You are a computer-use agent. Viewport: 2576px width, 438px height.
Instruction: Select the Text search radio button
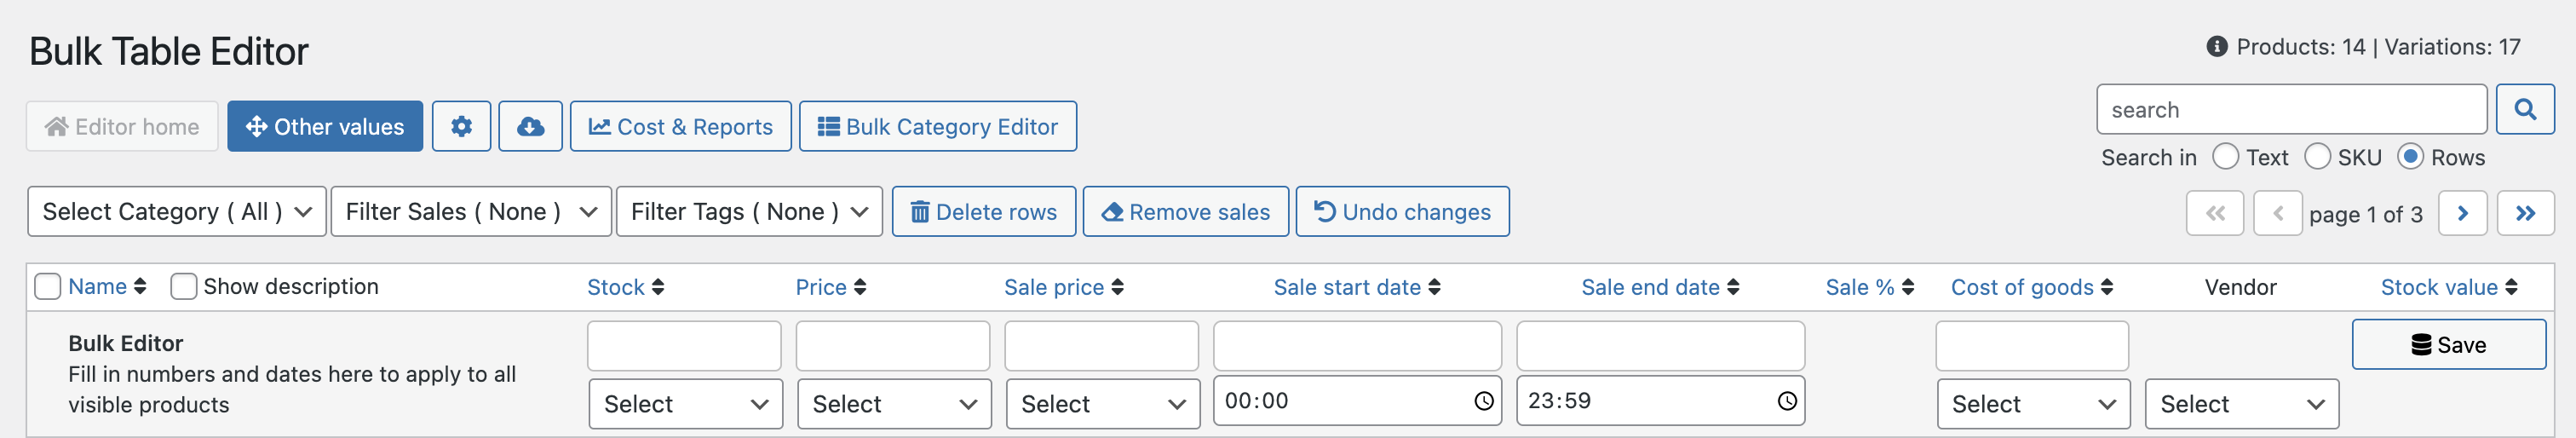2225,157
